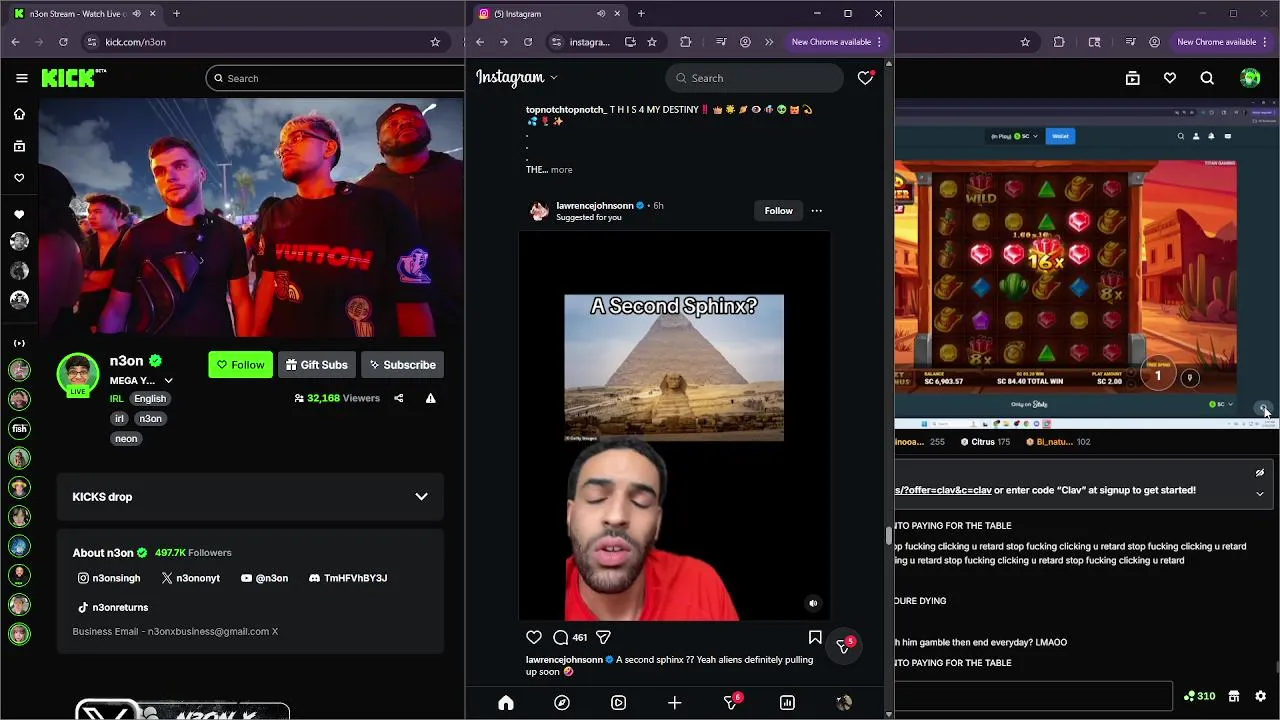Open Instagram dashboard chart icon
This screenshot has height=720, width=1280.
(x=787, y=703)
